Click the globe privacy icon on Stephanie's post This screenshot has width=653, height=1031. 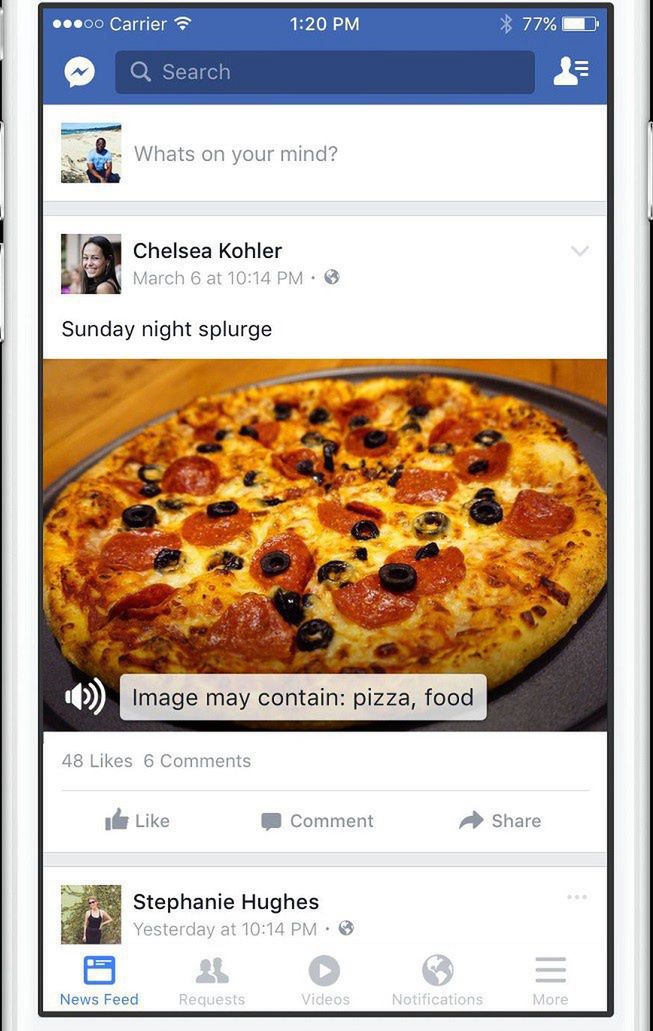tap(346, 928)
